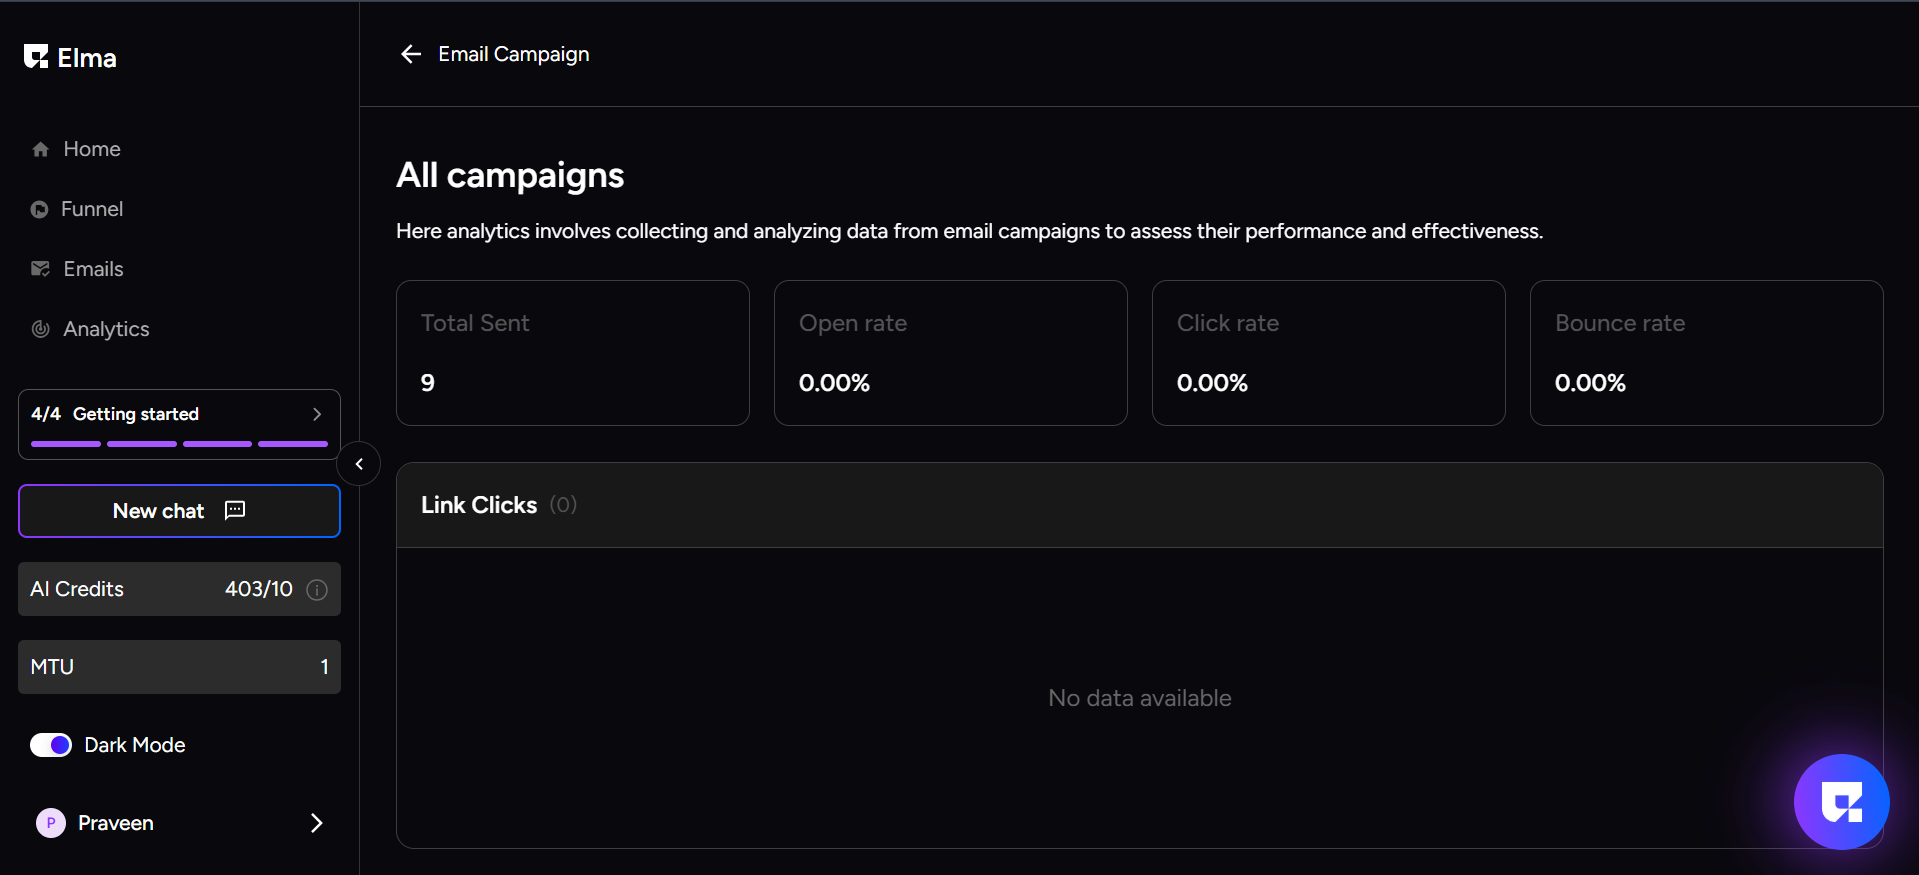Screen dimensions: 1919x875
Task: Collapse the sidebar with the chevron button
Action: 359,464
